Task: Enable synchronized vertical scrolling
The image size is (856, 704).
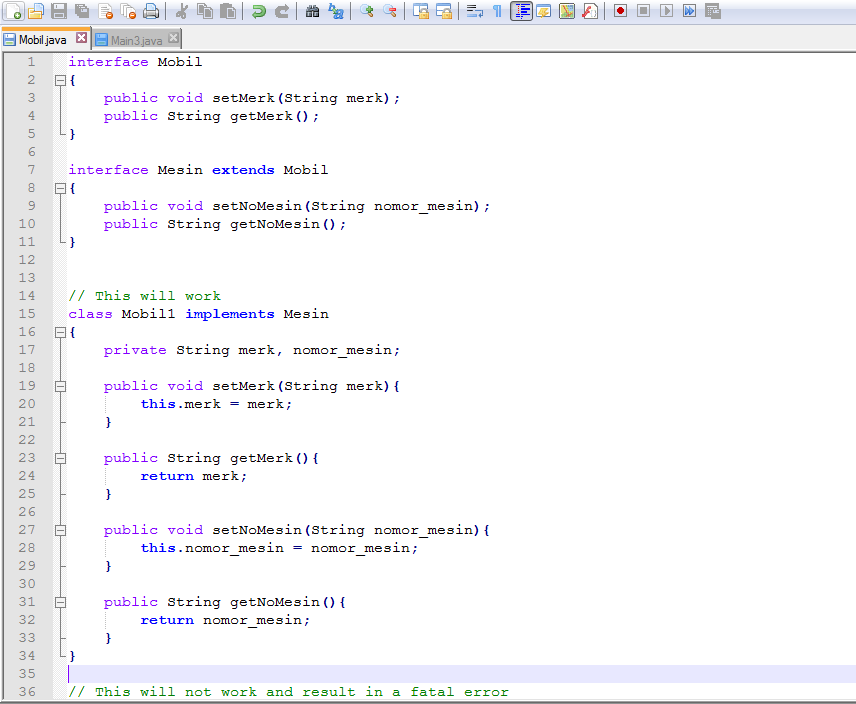Action: (421, 11)
